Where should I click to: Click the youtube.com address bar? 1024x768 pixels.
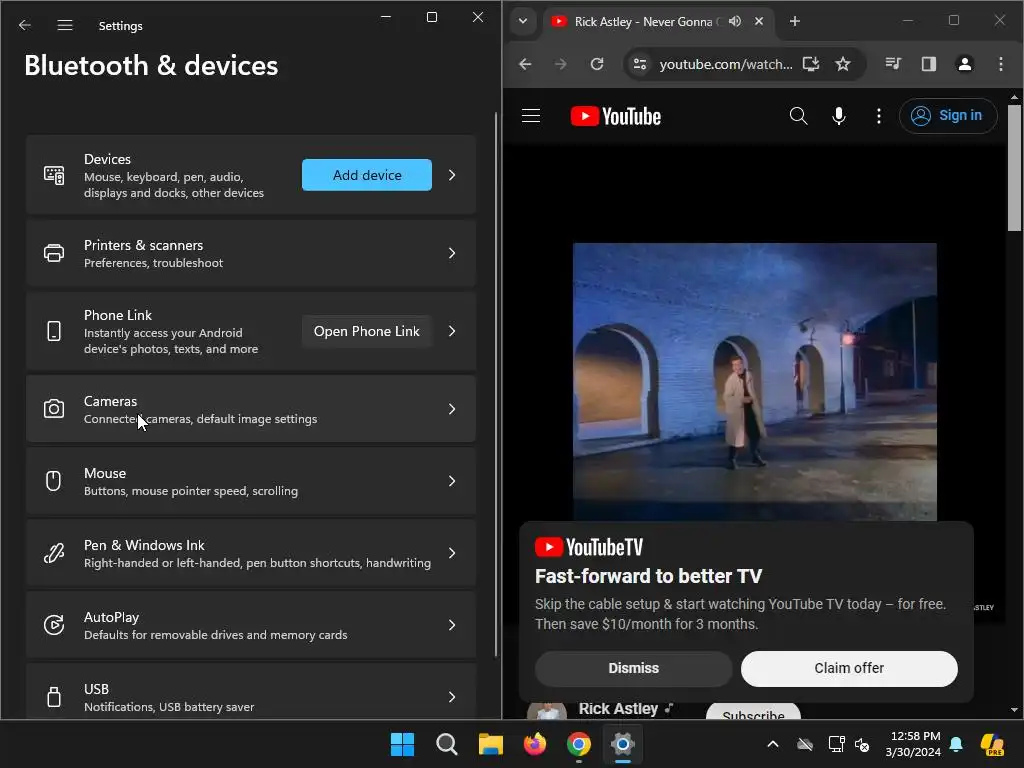coord(726,64)
